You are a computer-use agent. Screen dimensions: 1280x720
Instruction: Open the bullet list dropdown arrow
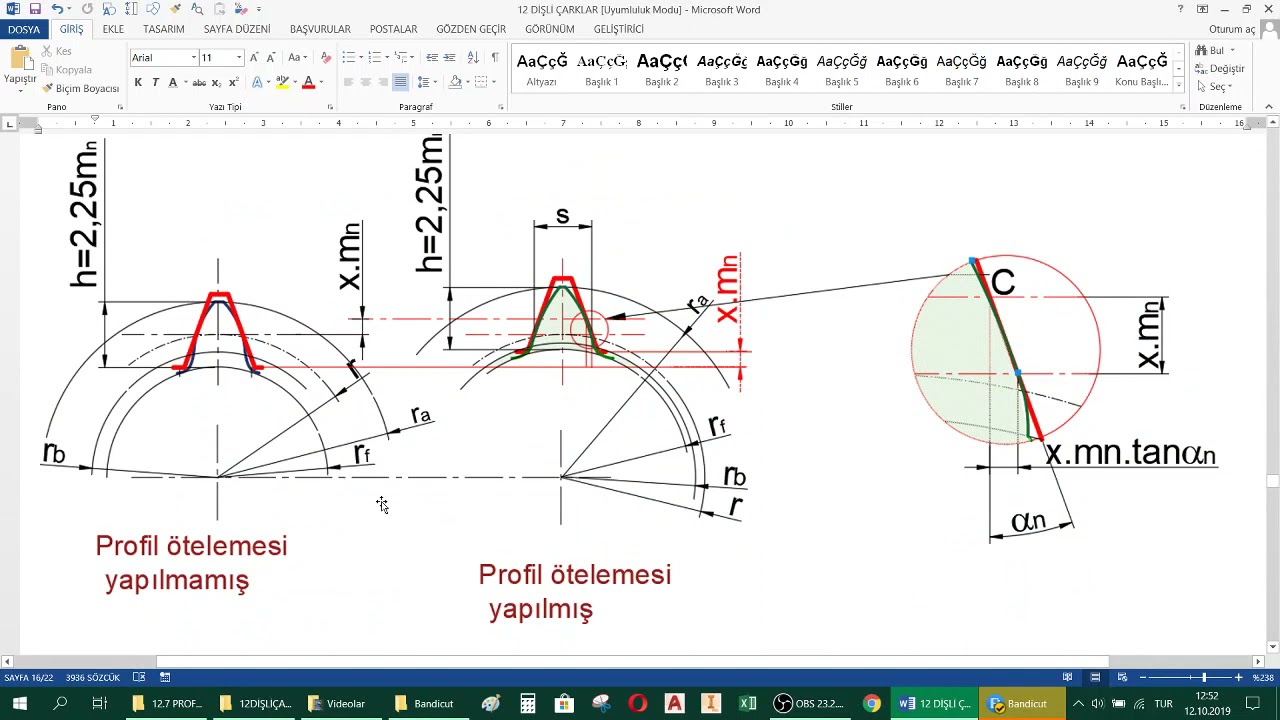(361, 58)
